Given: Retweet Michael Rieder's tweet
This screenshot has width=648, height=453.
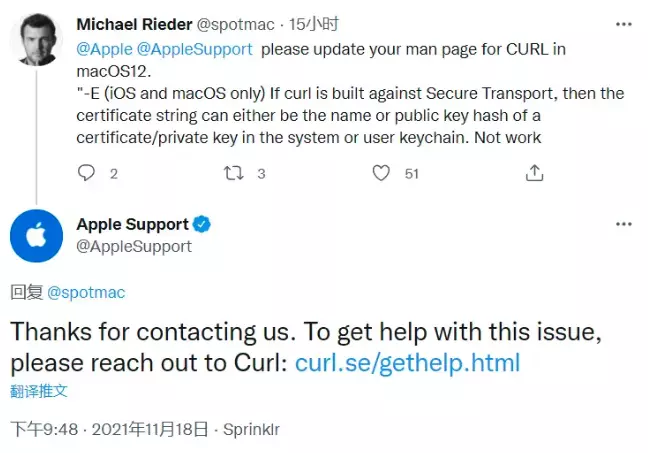Looking at the screenshot, I should click(233, 173).
